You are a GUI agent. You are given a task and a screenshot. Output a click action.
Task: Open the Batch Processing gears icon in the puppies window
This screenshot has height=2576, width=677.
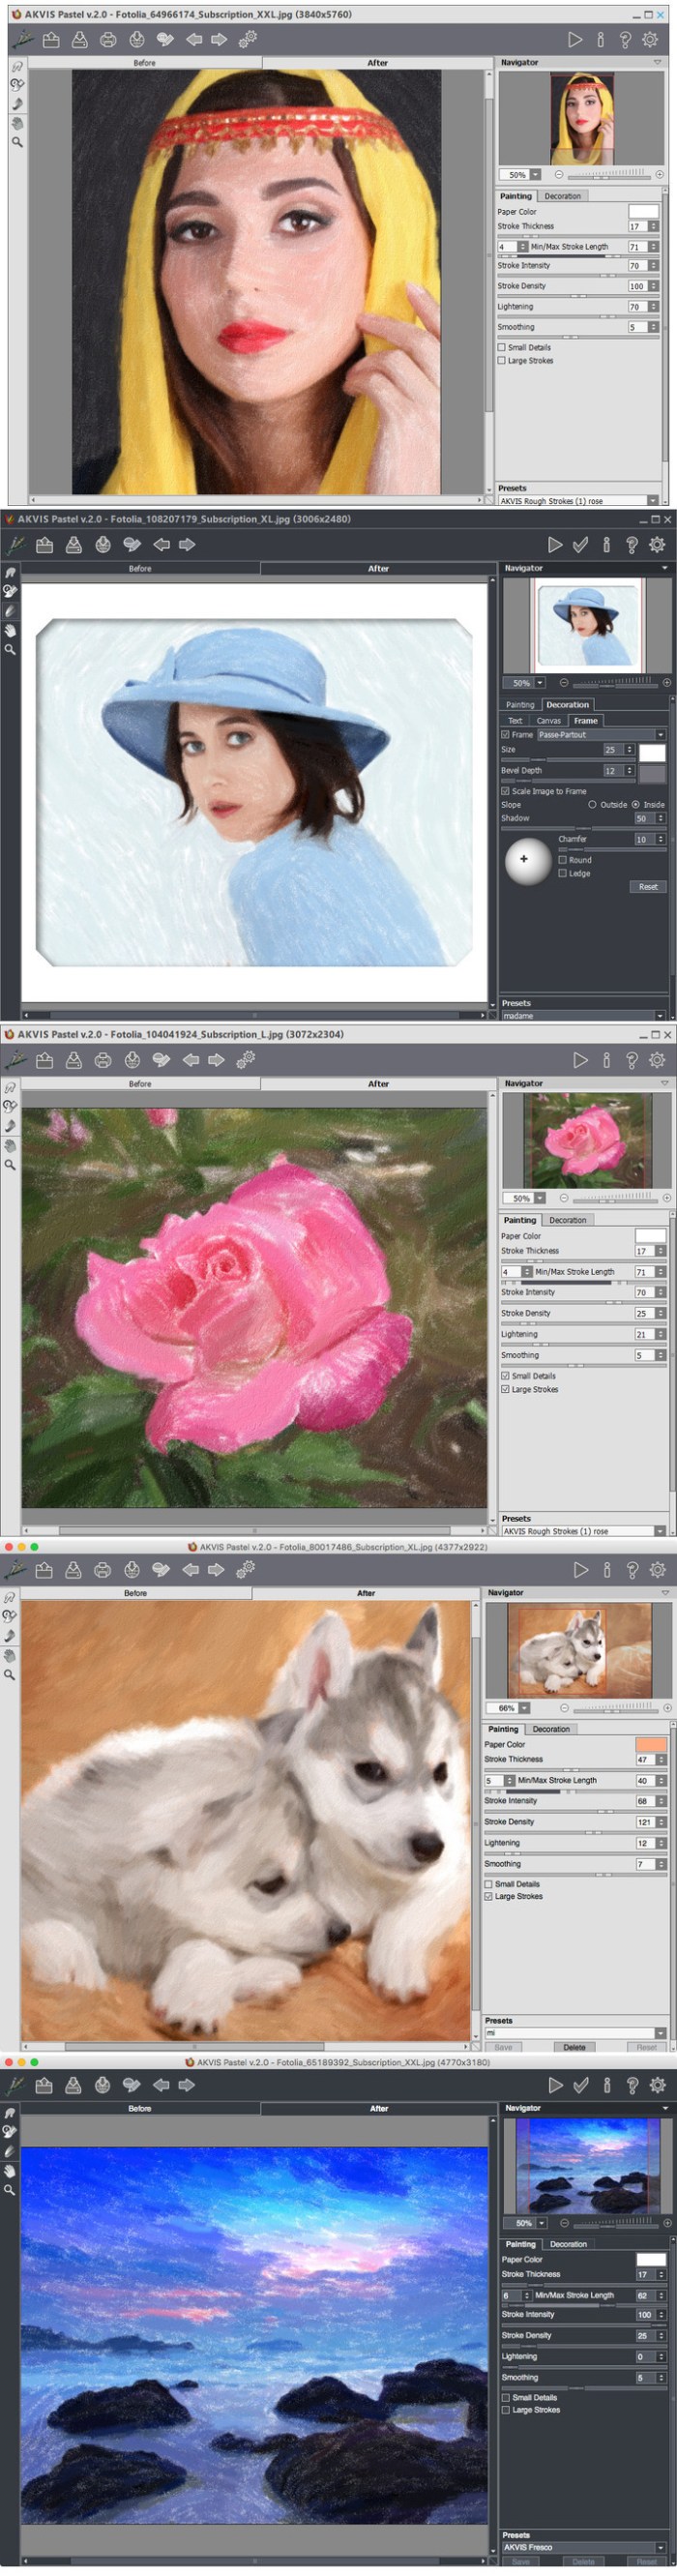[245, 1570]
